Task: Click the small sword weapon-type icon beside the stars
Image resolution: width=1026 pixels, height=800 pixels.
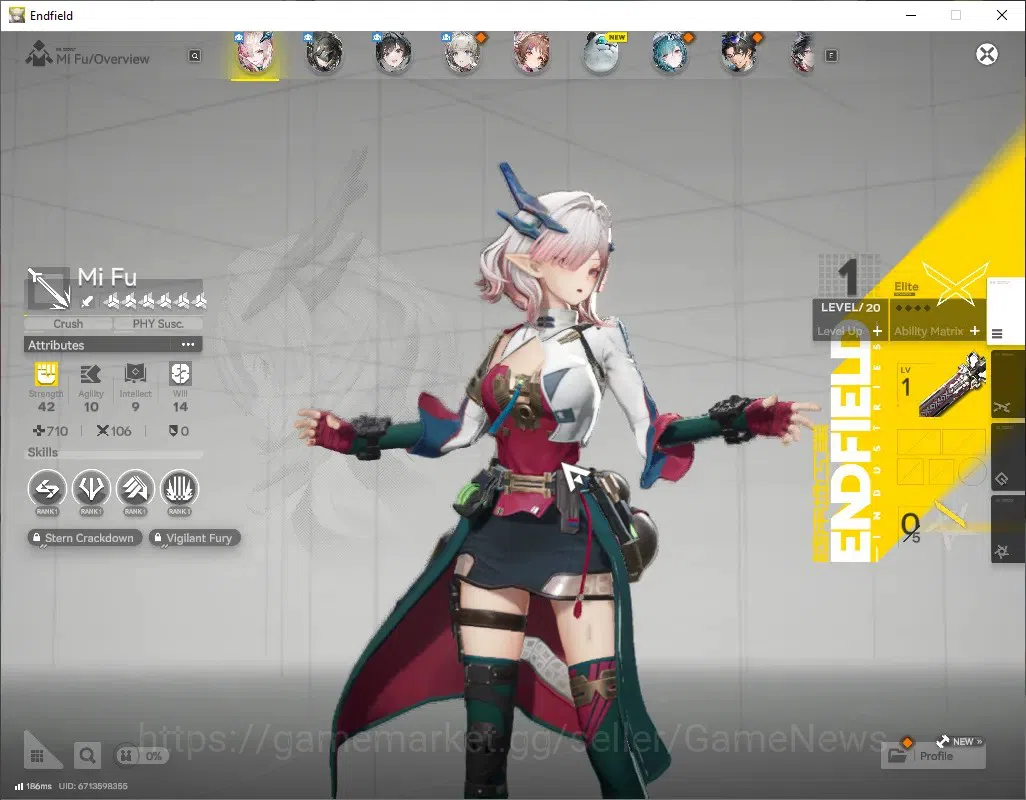Action: tap(86, 302)
